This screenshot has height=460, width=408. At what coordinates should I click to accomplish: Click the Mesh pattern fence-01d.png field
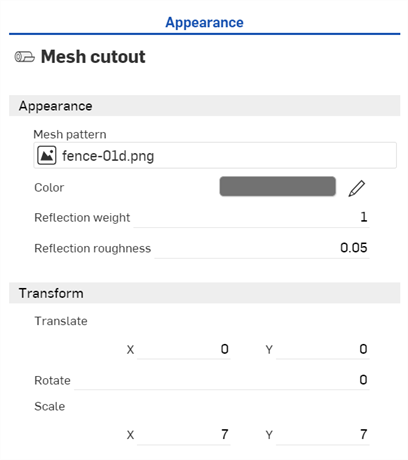(215, 155)
